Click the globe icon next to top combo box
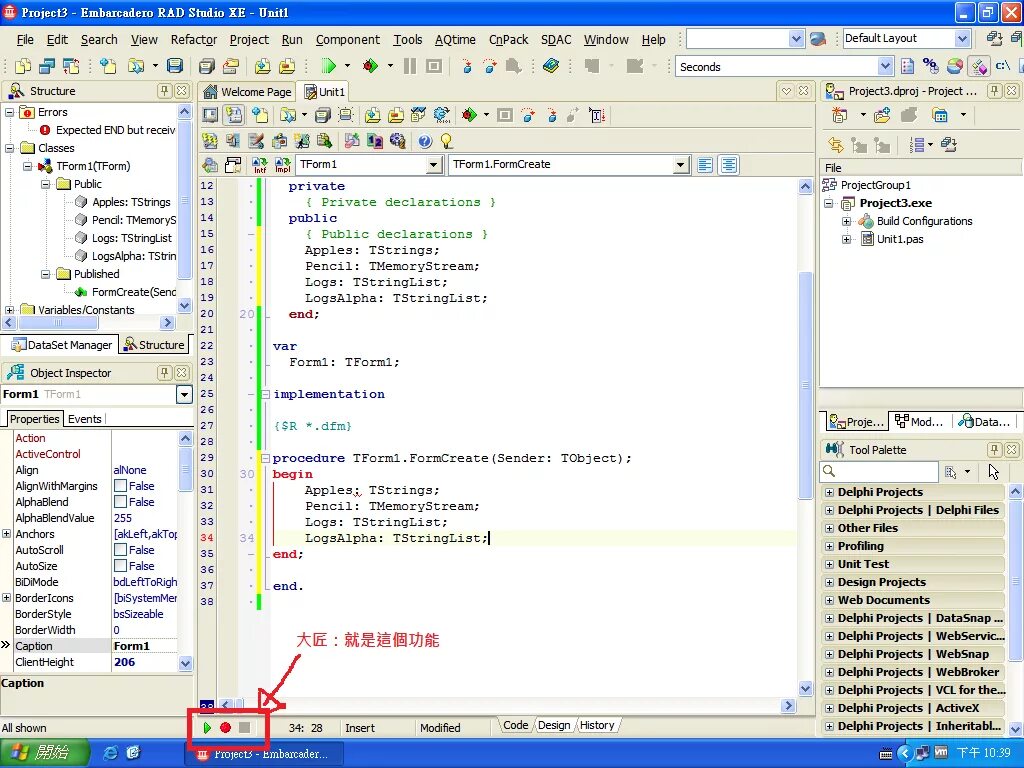The image size is (1024, 768). coord(818,39)
